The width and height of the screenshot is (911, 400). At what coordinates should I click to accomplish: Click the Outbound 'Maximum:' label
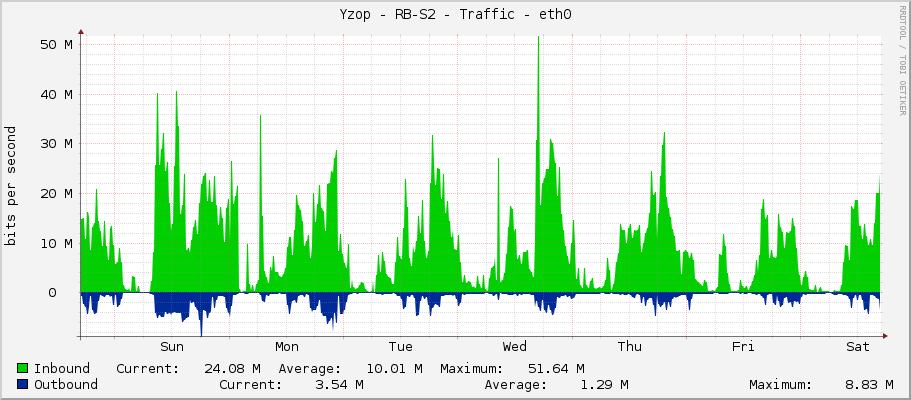(780, 384)
